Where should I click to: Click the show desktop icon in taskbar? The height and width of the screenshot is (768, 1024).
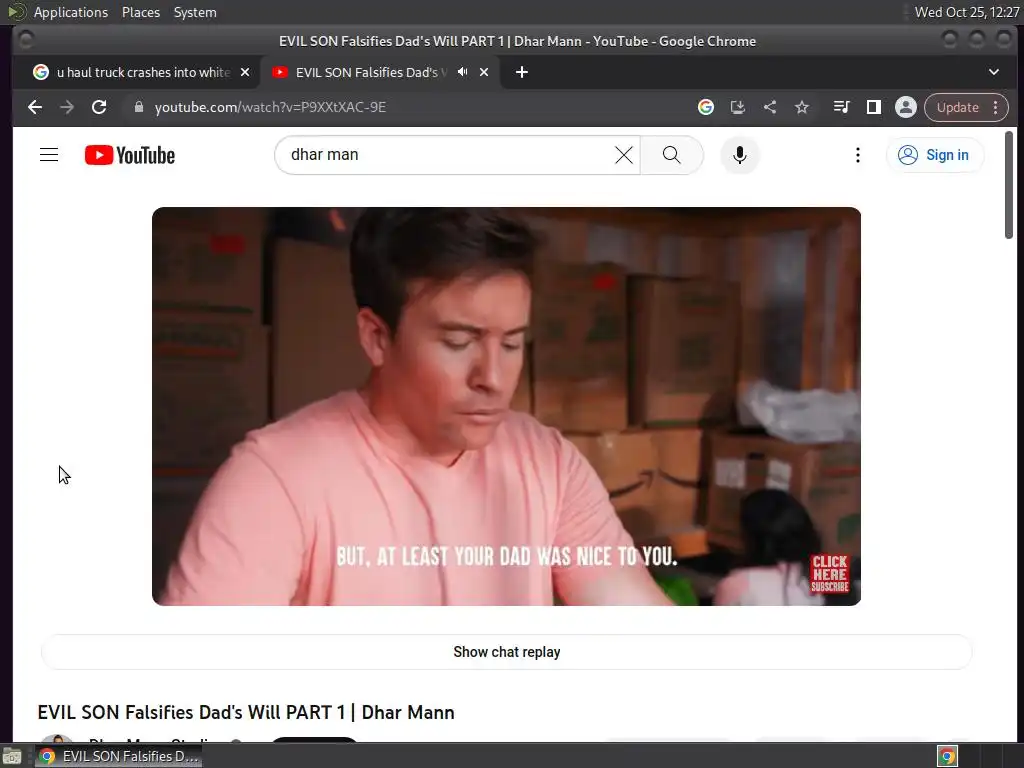pyautogui.click(x=11, y=756)
